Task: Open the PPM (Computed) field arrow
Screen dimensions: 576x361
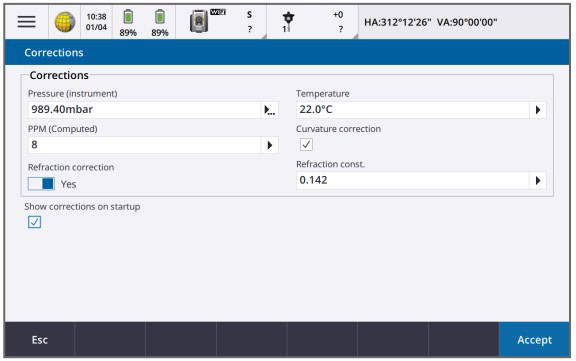Action: (270, 145)
